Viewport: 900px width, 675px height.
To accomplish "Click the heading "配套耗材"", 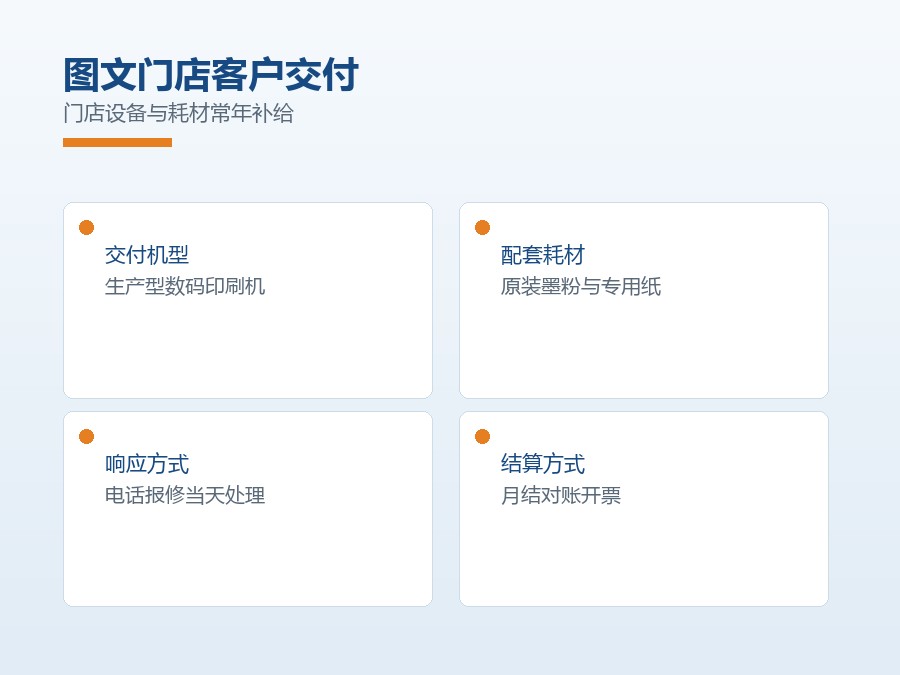I will (x=543, y=255).
